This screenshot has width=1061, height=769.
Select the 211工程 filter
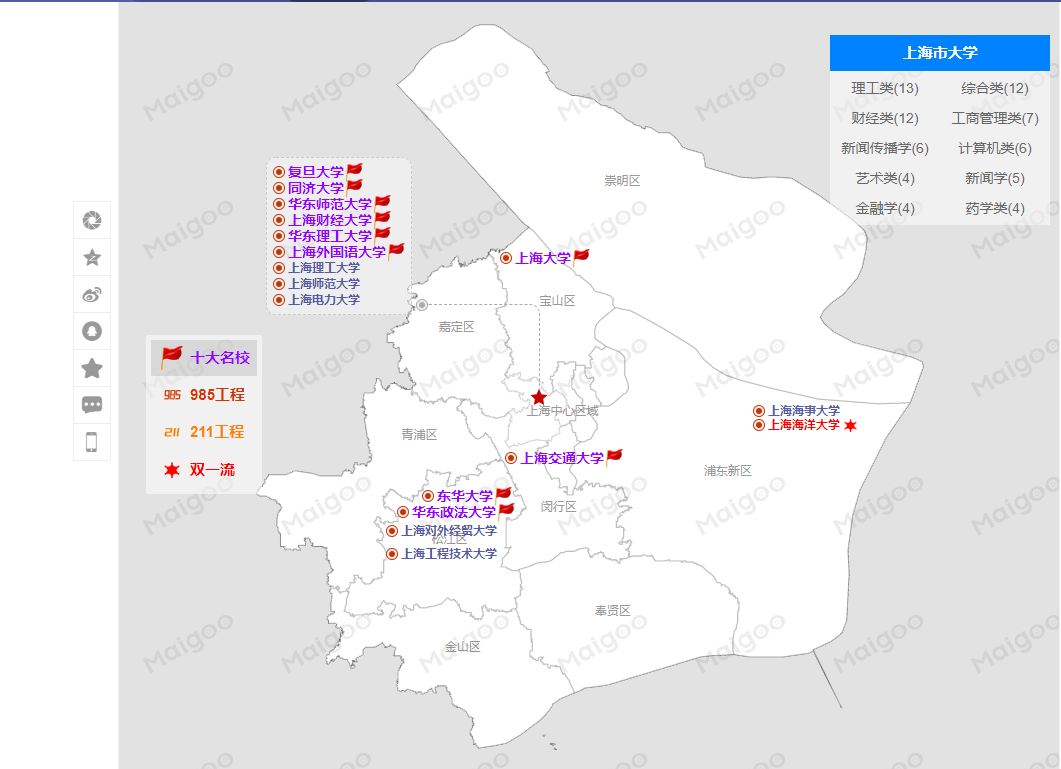204,432
